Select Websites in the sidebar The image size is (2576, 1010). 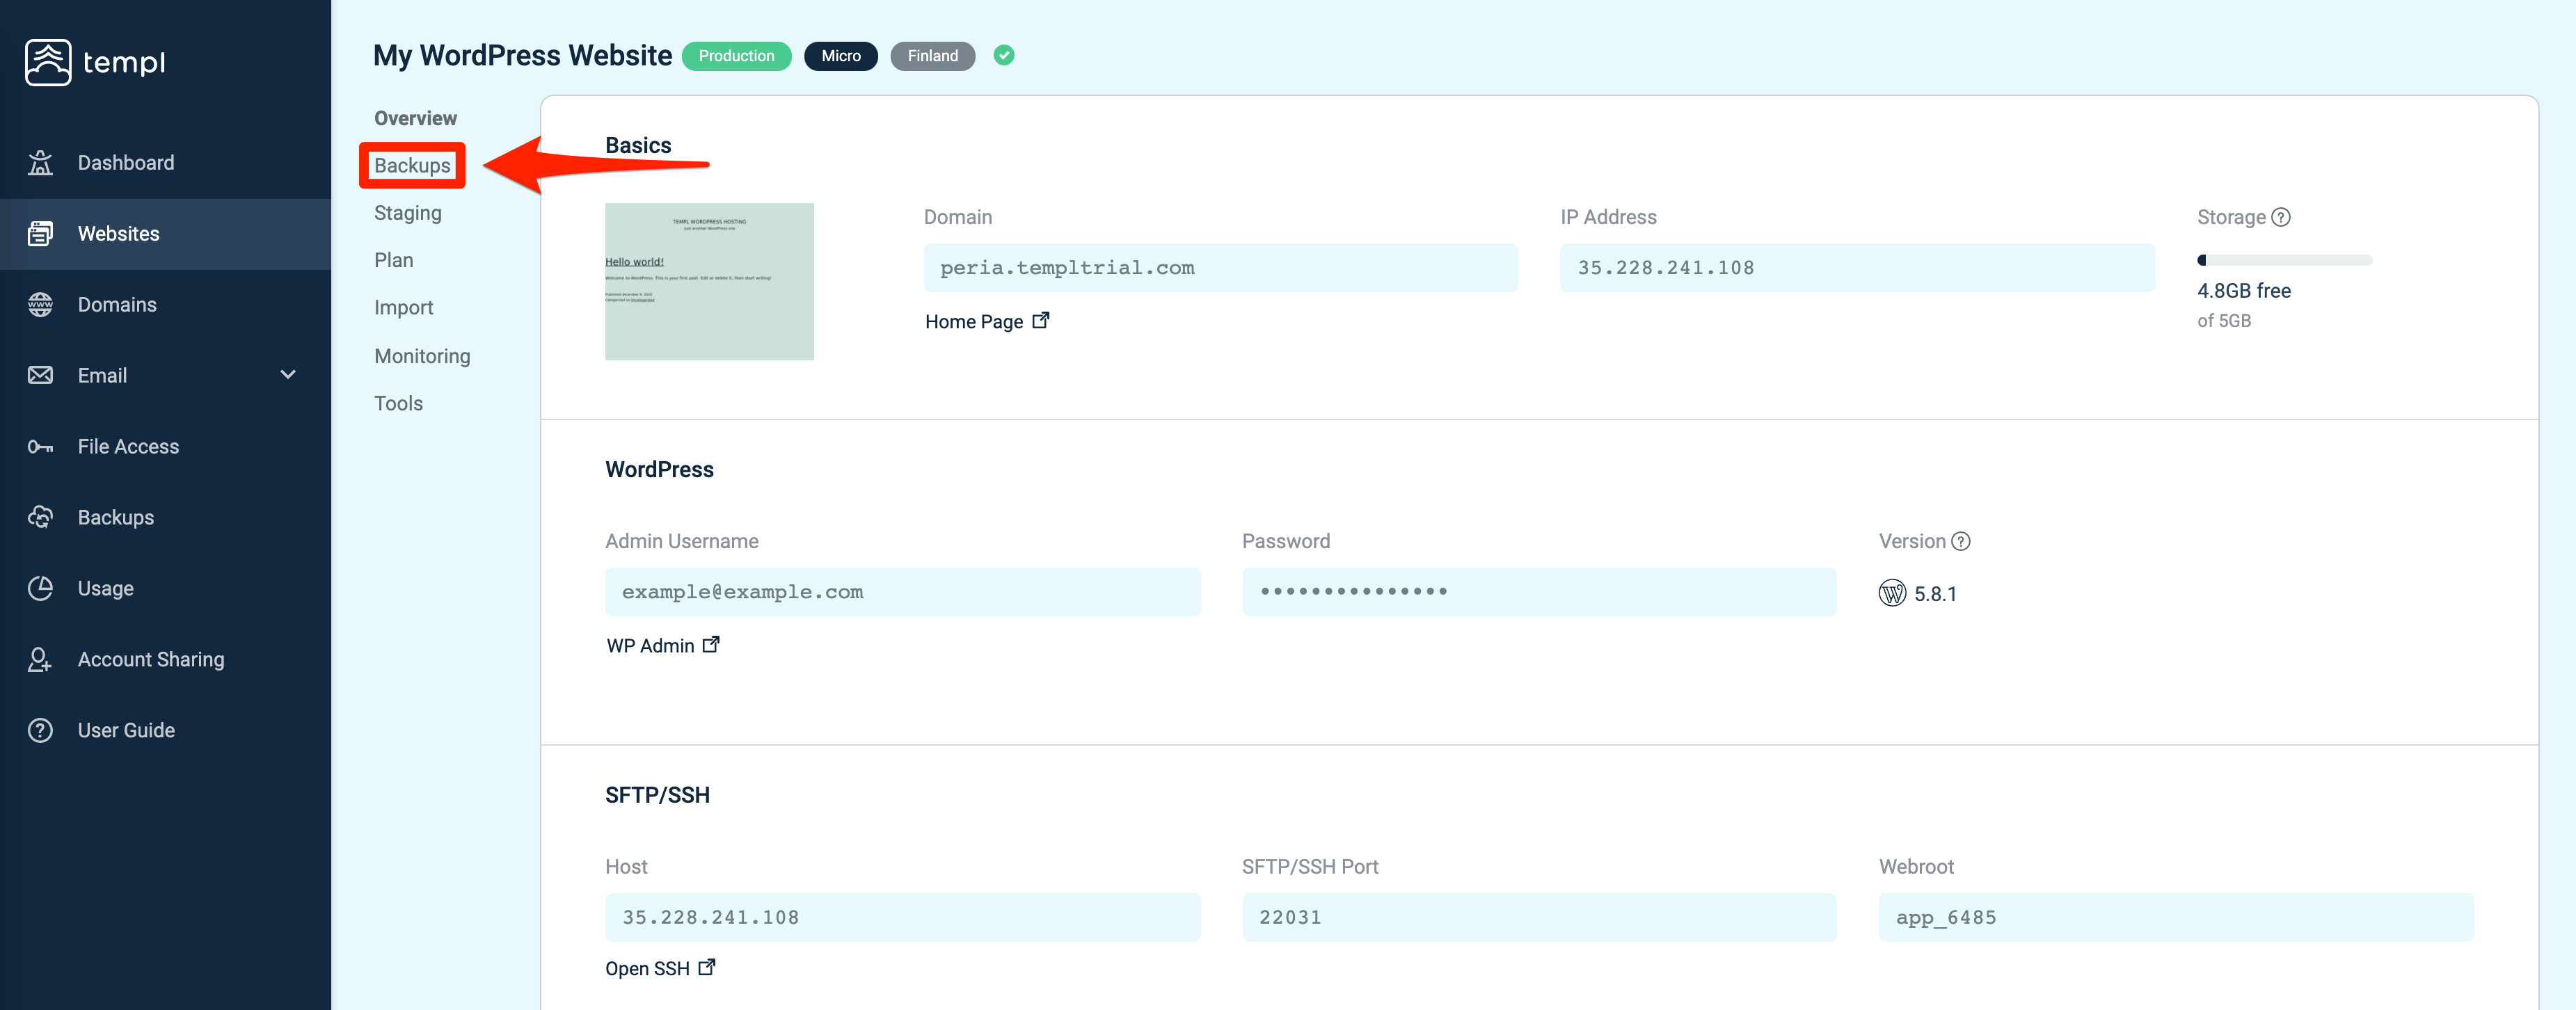165,233
